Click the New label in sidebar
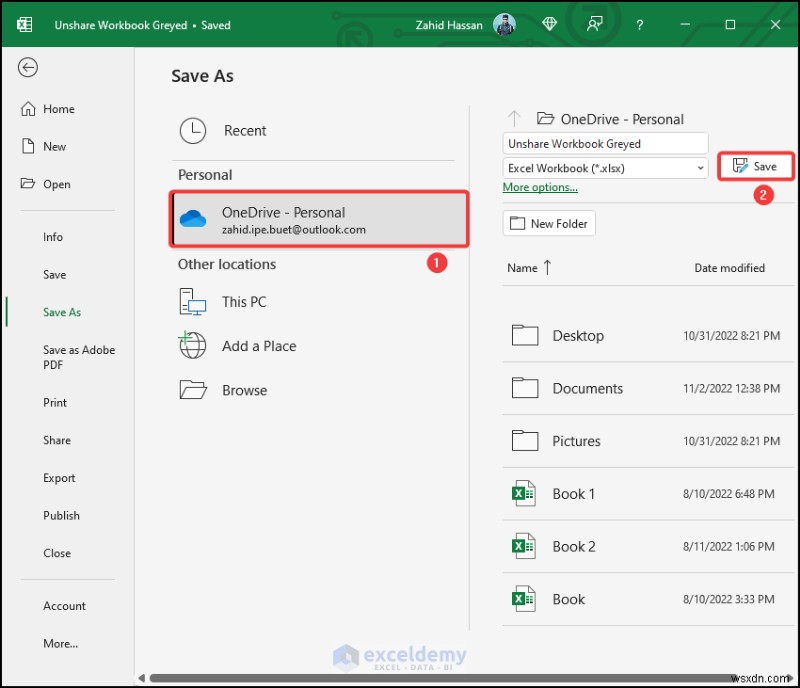Screen dimensions: 800x688 click(55, 146)
